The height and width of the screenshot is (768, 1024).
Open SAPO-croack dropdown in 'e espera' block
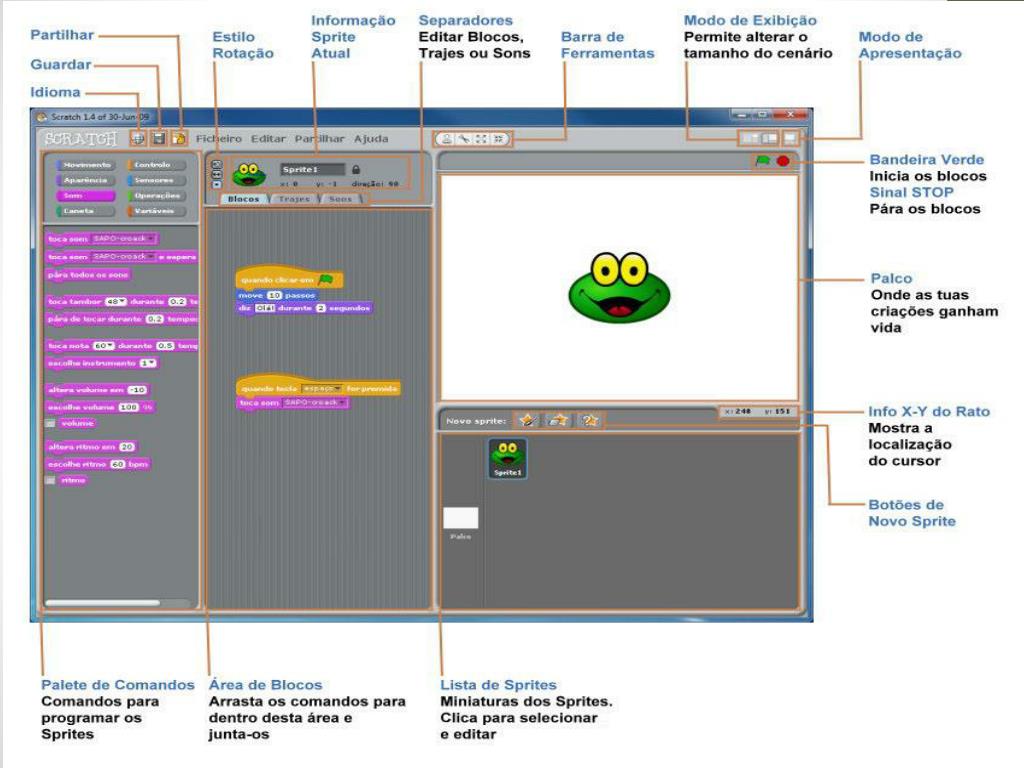point(123,257)
